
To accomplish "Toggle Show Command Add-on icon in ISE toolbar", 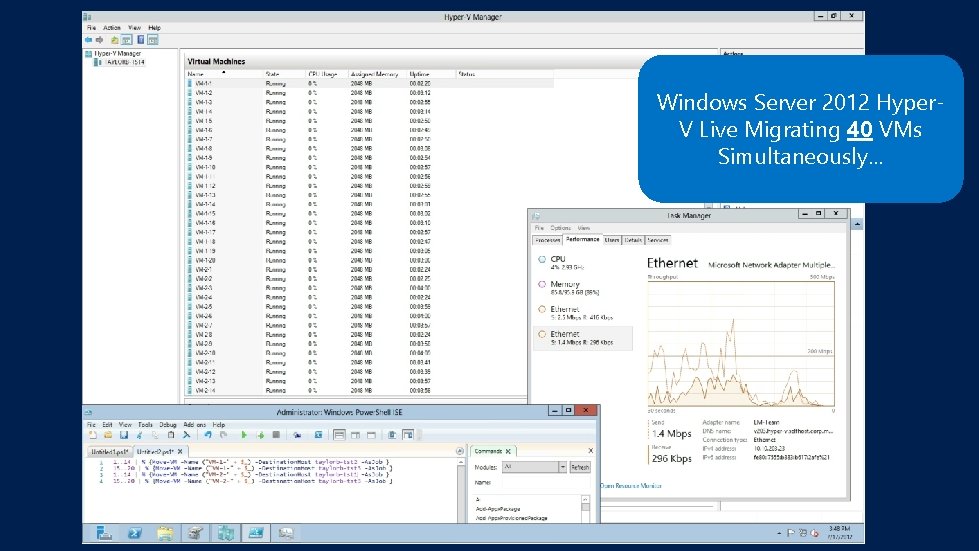I will click(x=408, y=435).
